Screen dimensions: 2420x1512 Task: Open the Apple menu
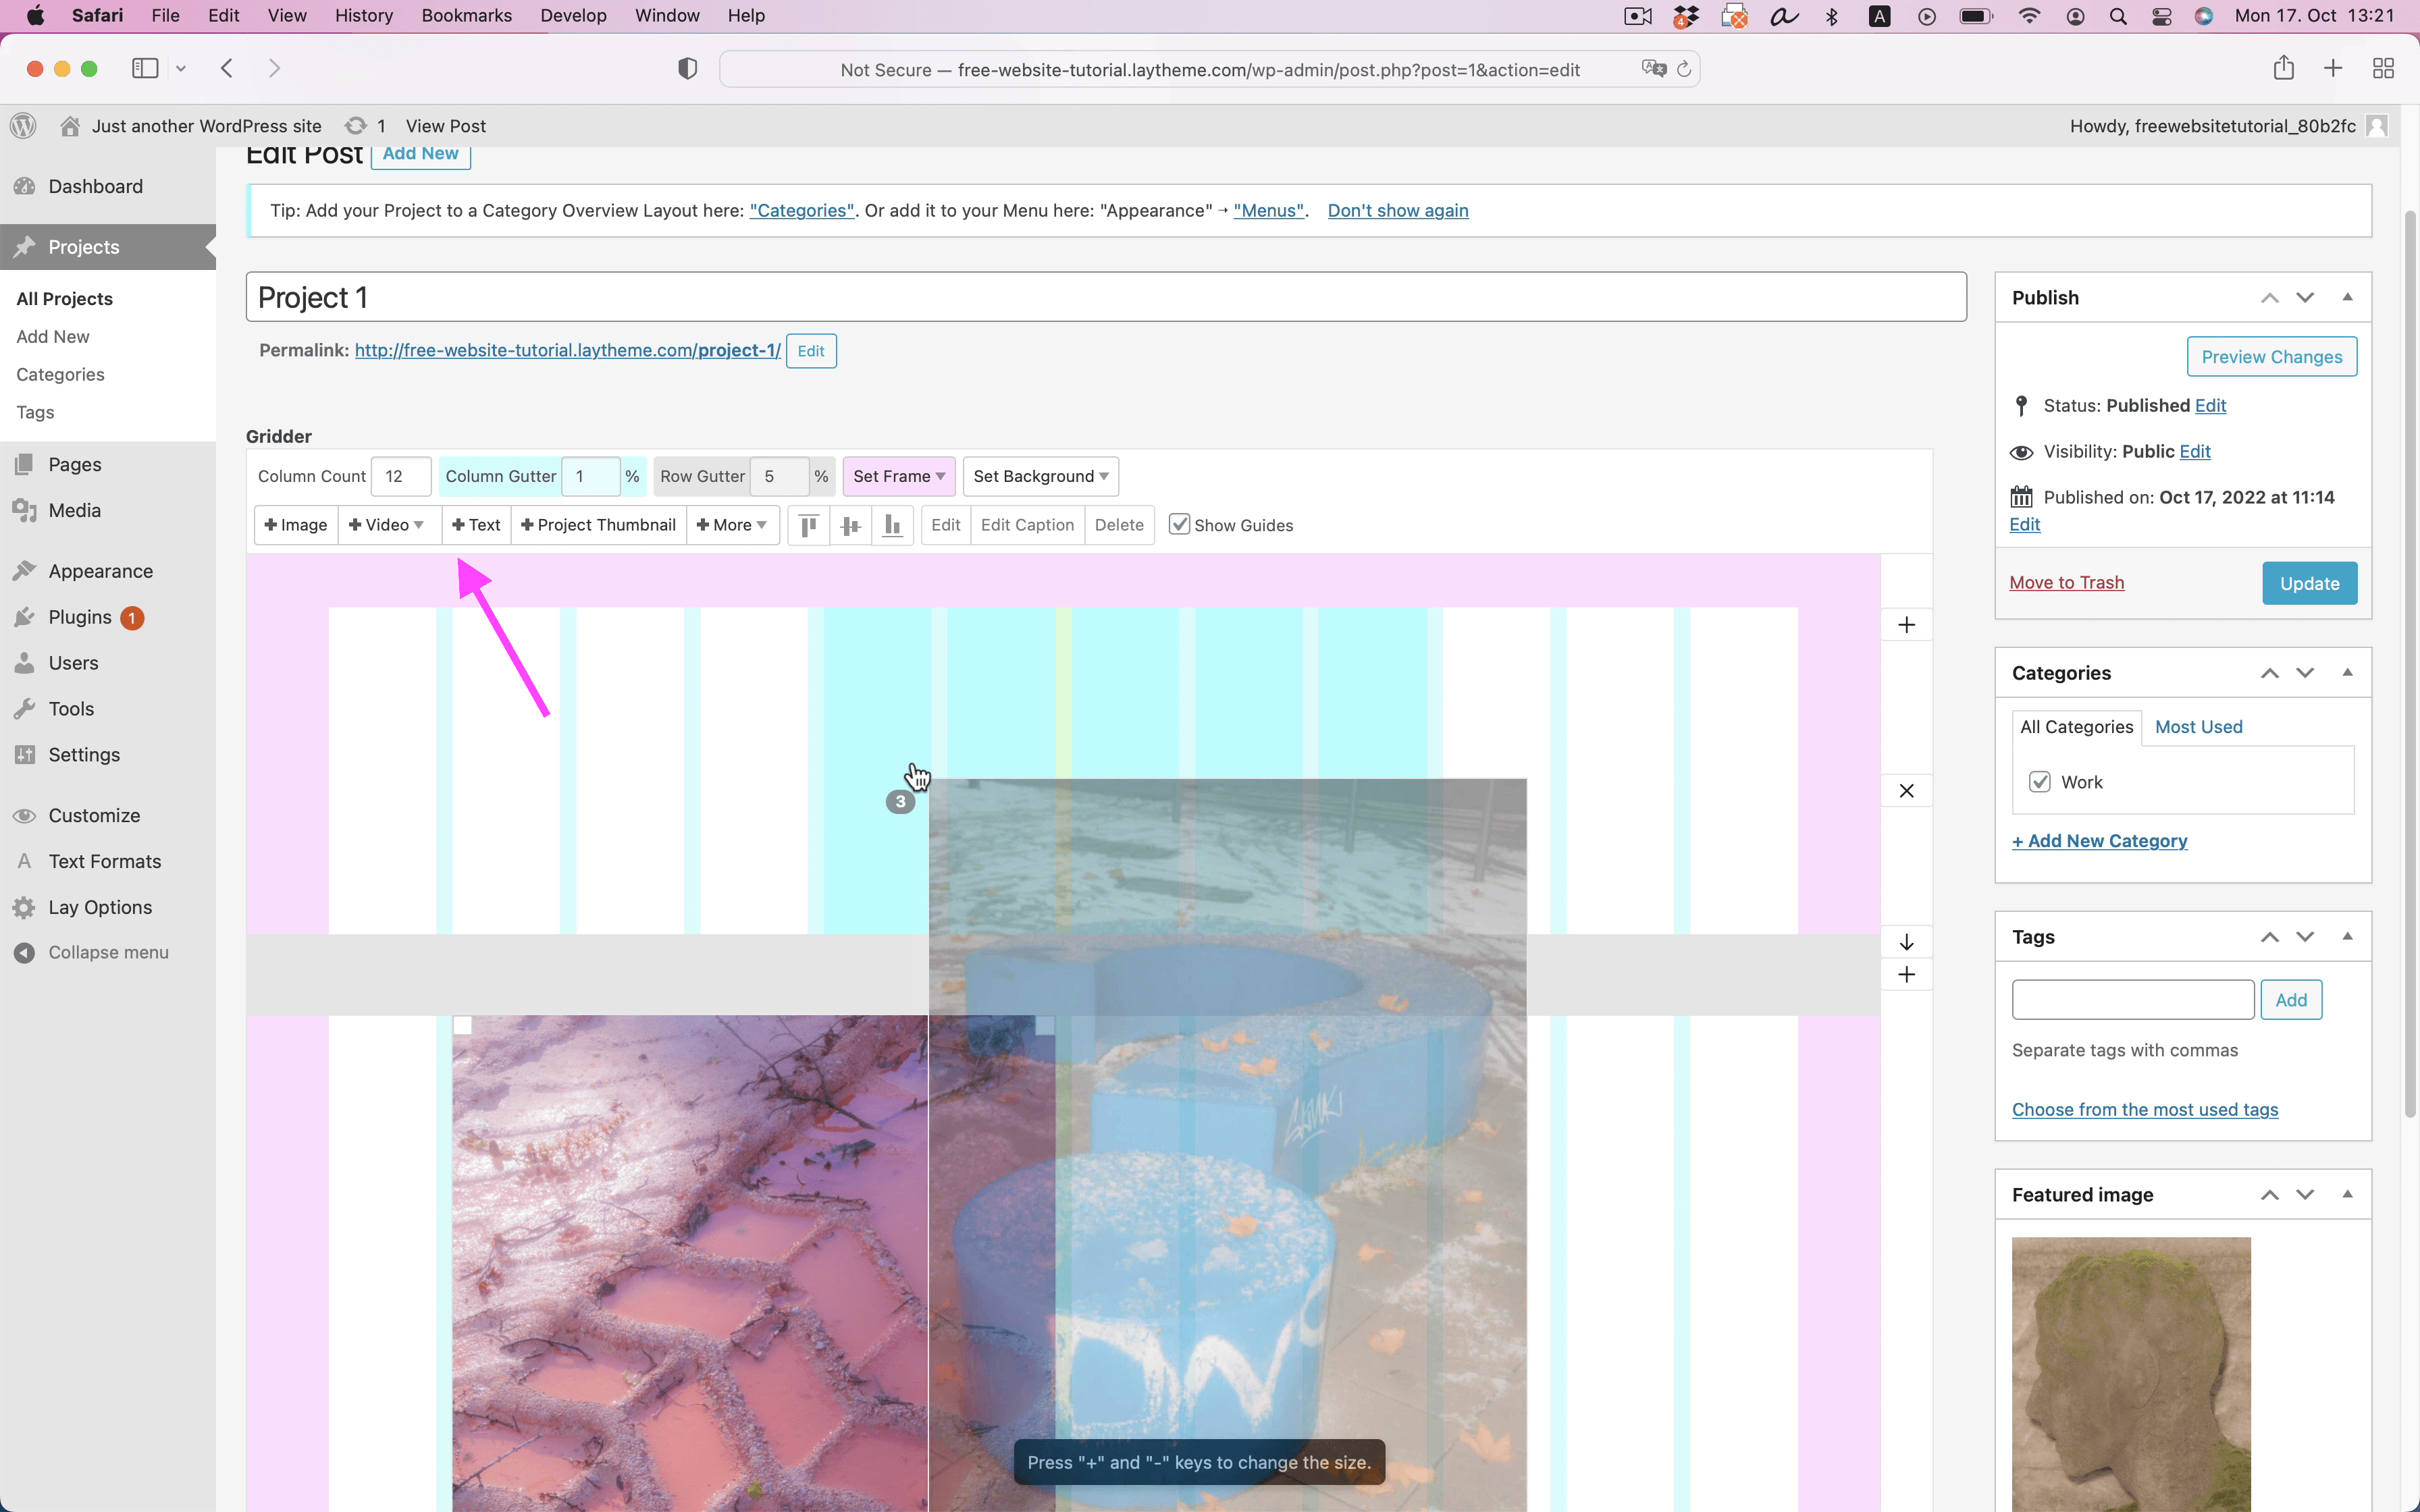(x=35, y=16)
